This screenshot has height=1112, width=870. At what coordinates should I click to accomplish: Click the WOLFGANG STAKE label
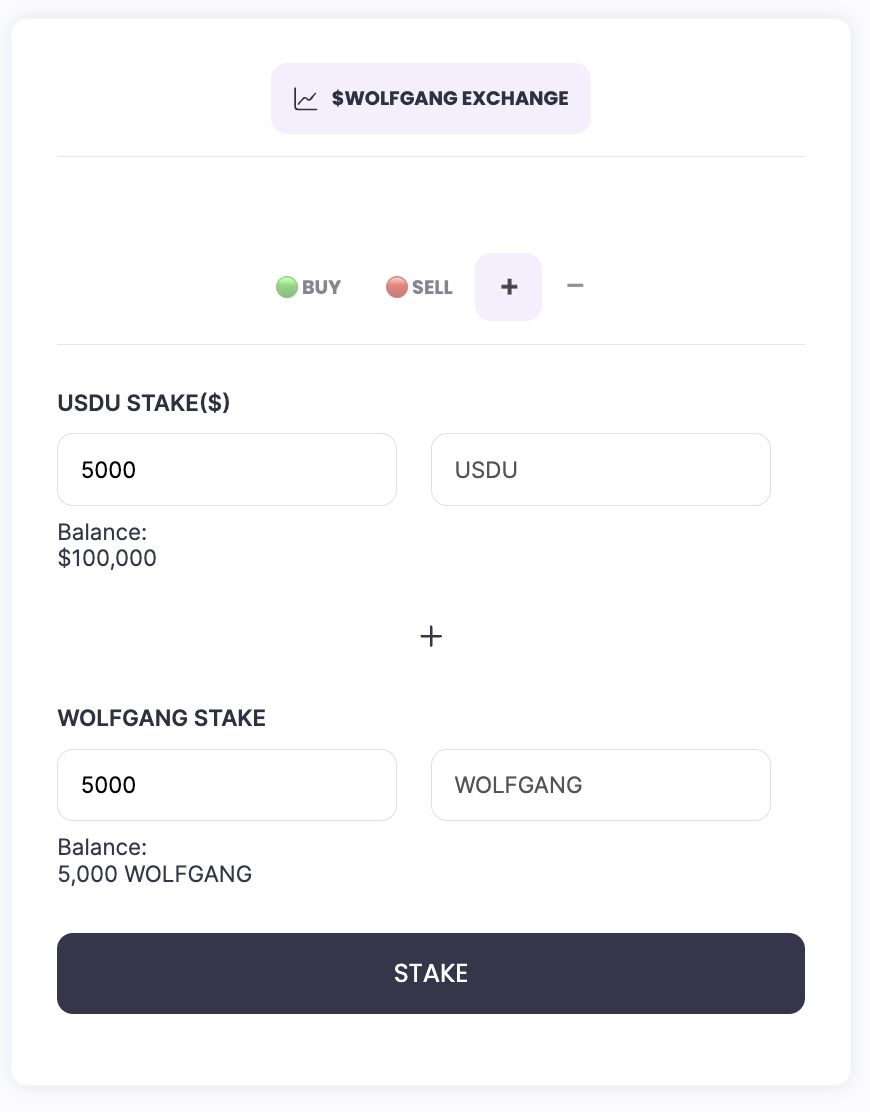(x=162, y=718)
